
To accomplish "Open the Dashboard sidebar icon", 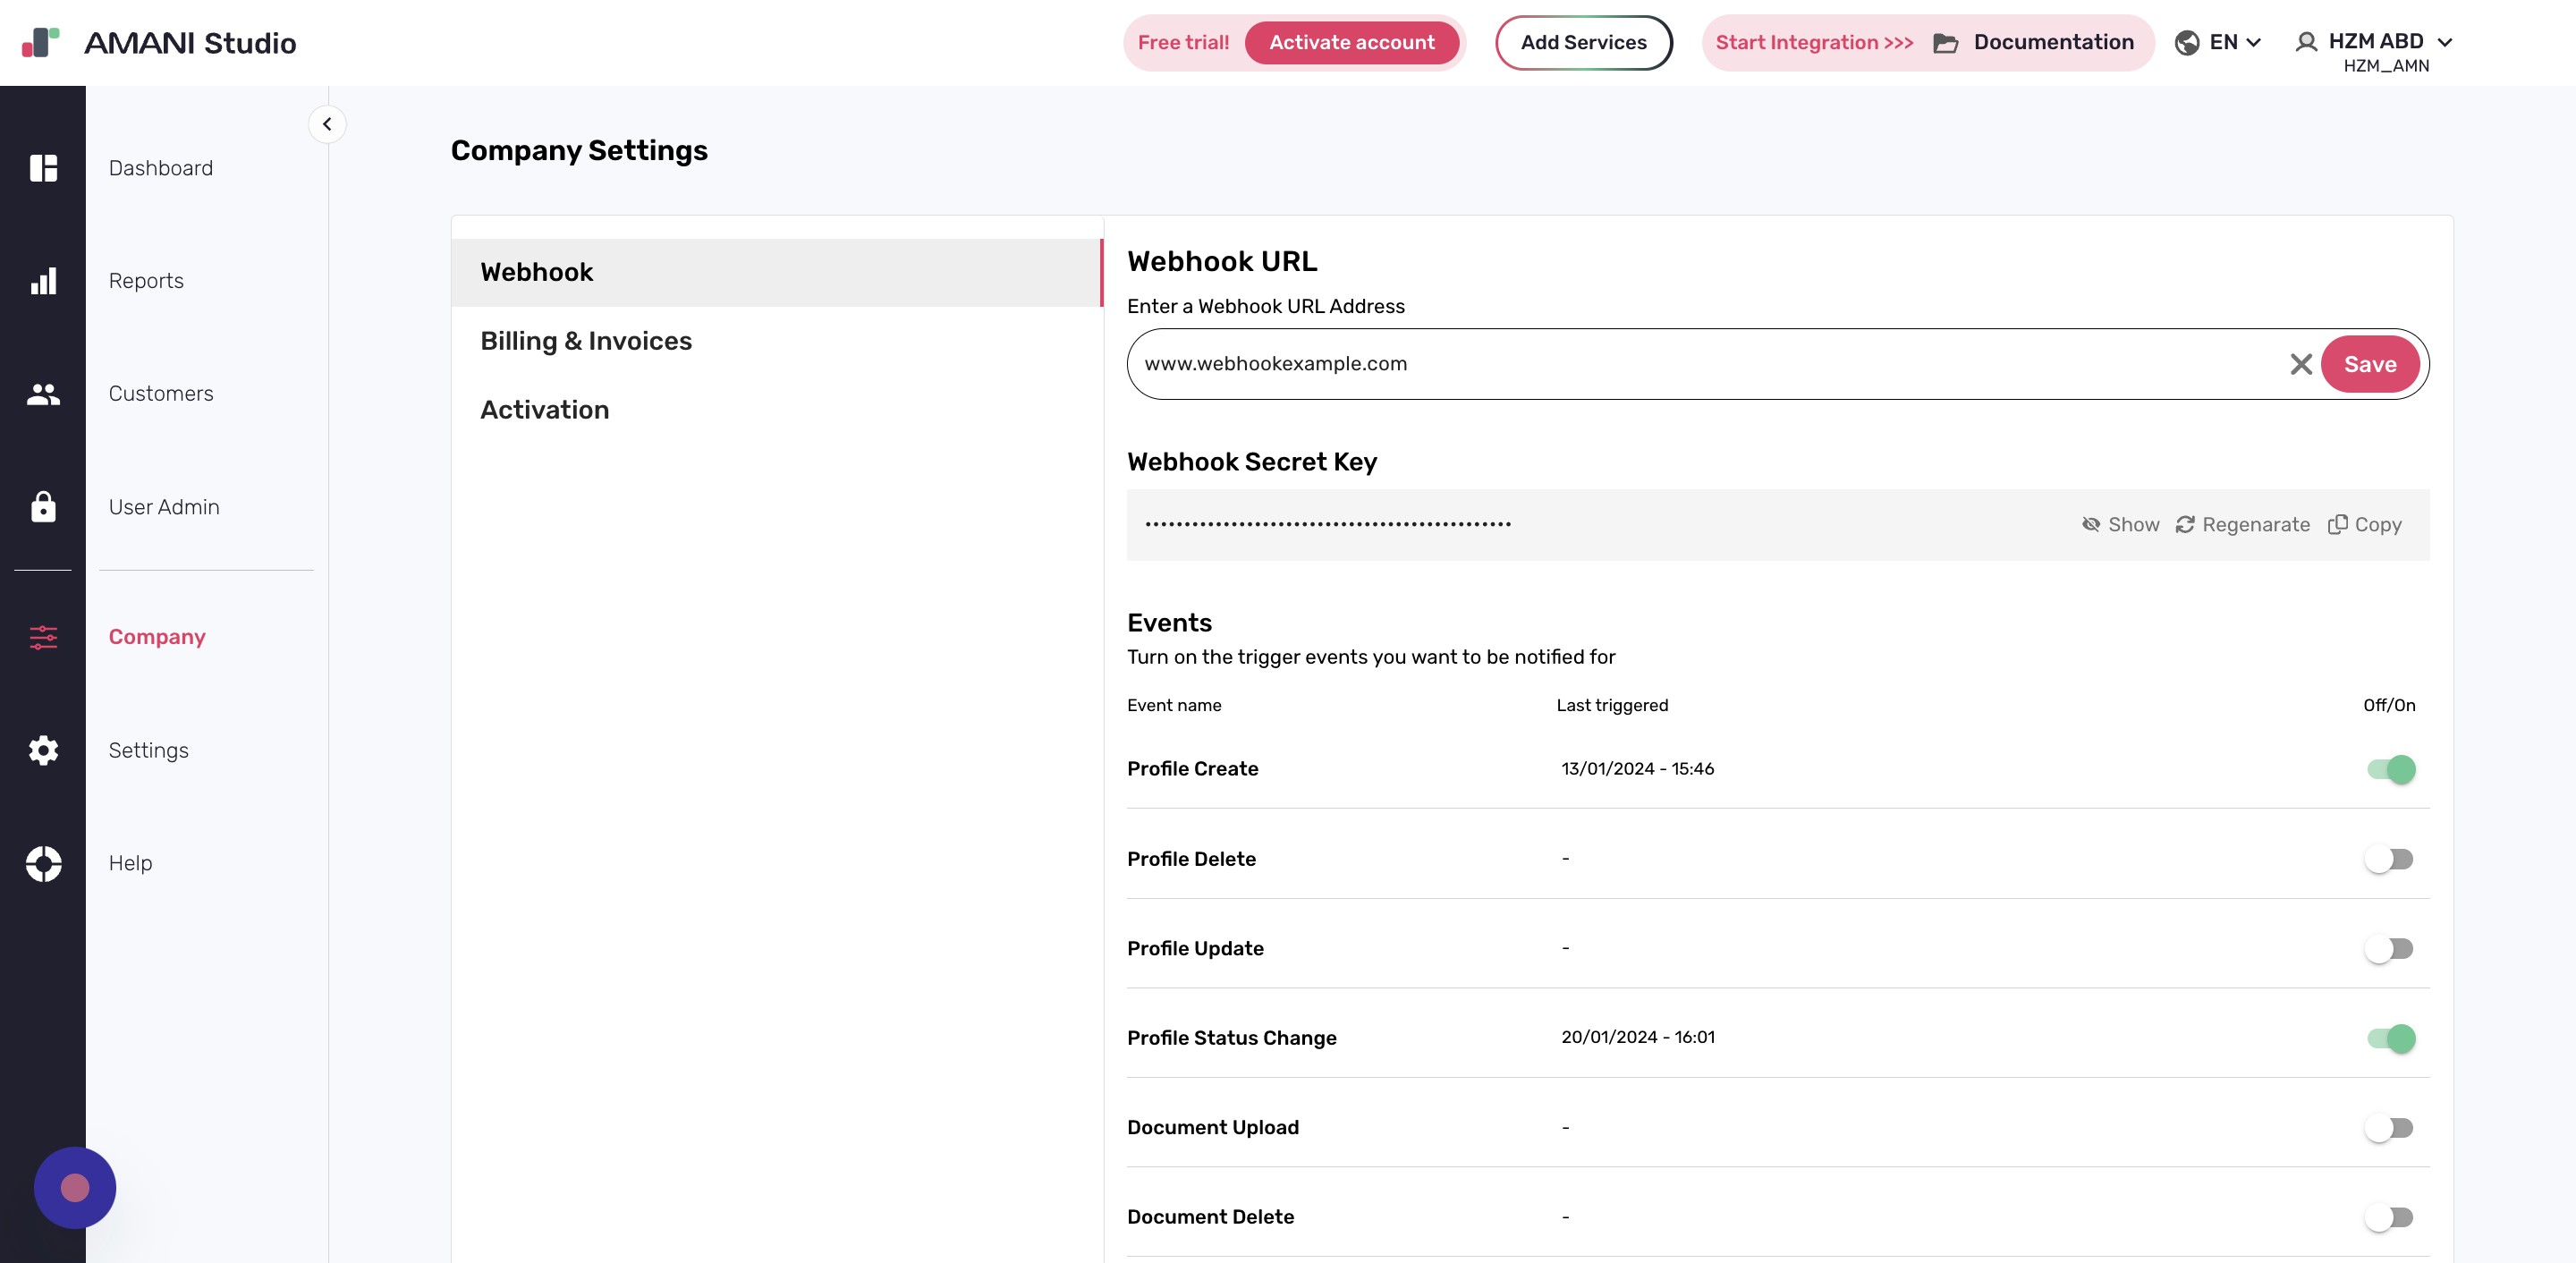I will (44, 168).
